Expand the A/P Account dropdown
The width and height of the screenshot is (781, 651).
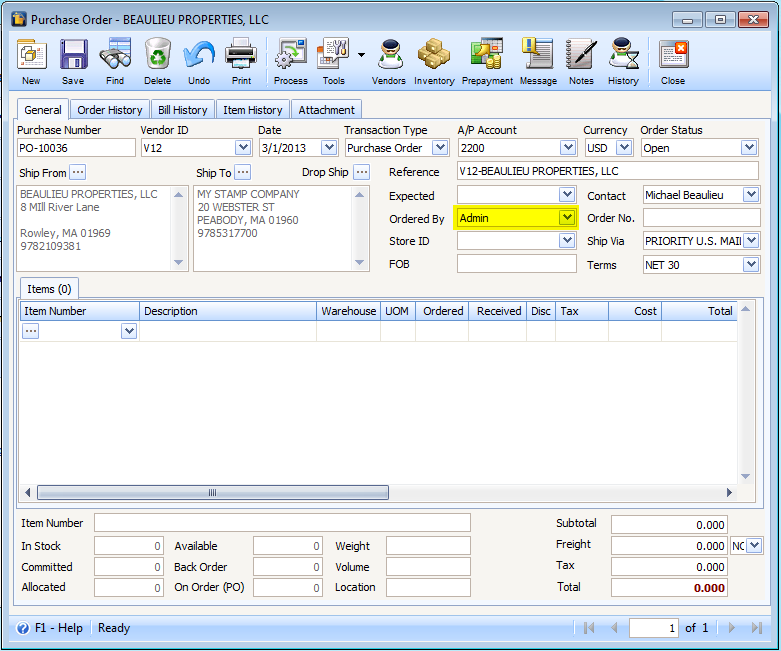click(568, 147)
